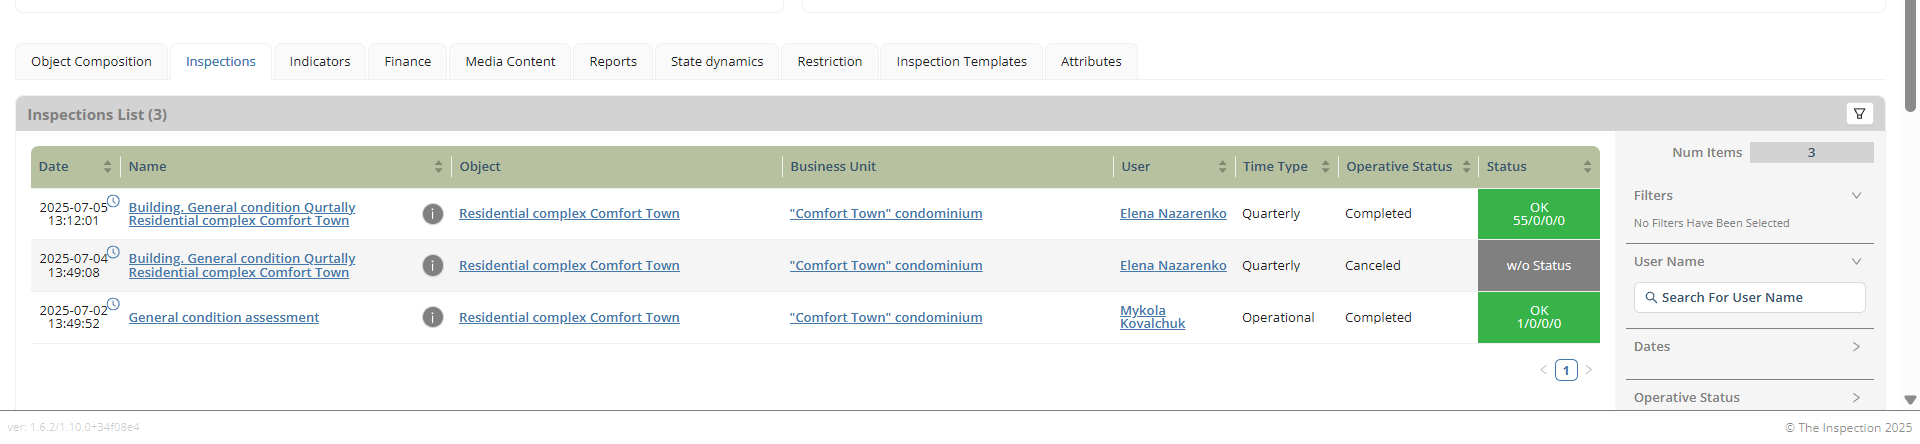Collapse the User Name filter section

(x=1856, y=262)
